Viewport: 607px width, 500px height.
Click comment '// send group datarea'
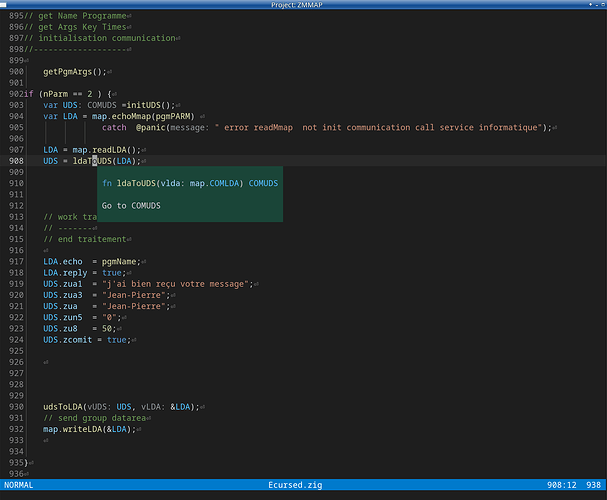point(94,418)
